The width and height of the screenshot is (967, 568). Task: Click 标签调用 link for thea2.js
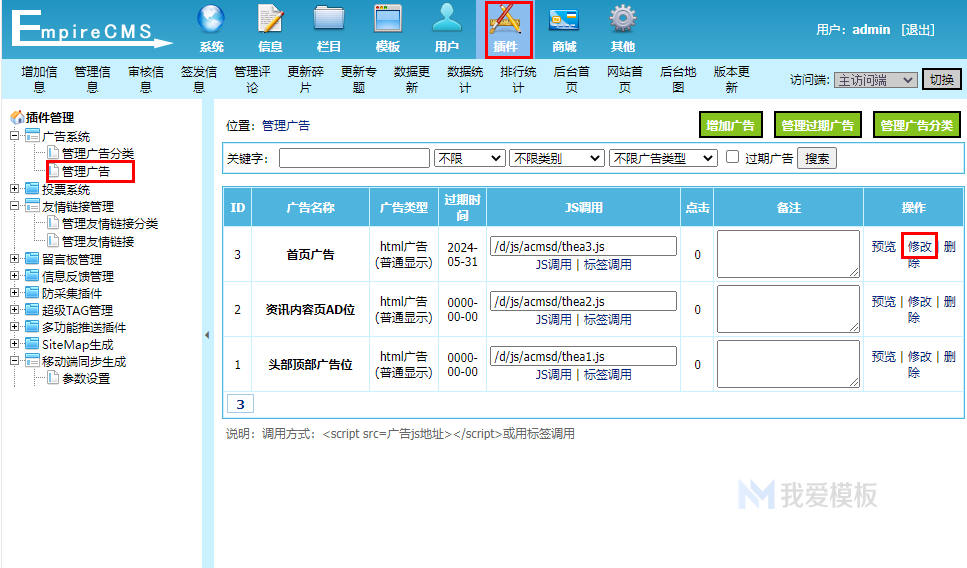click(607, 319)
